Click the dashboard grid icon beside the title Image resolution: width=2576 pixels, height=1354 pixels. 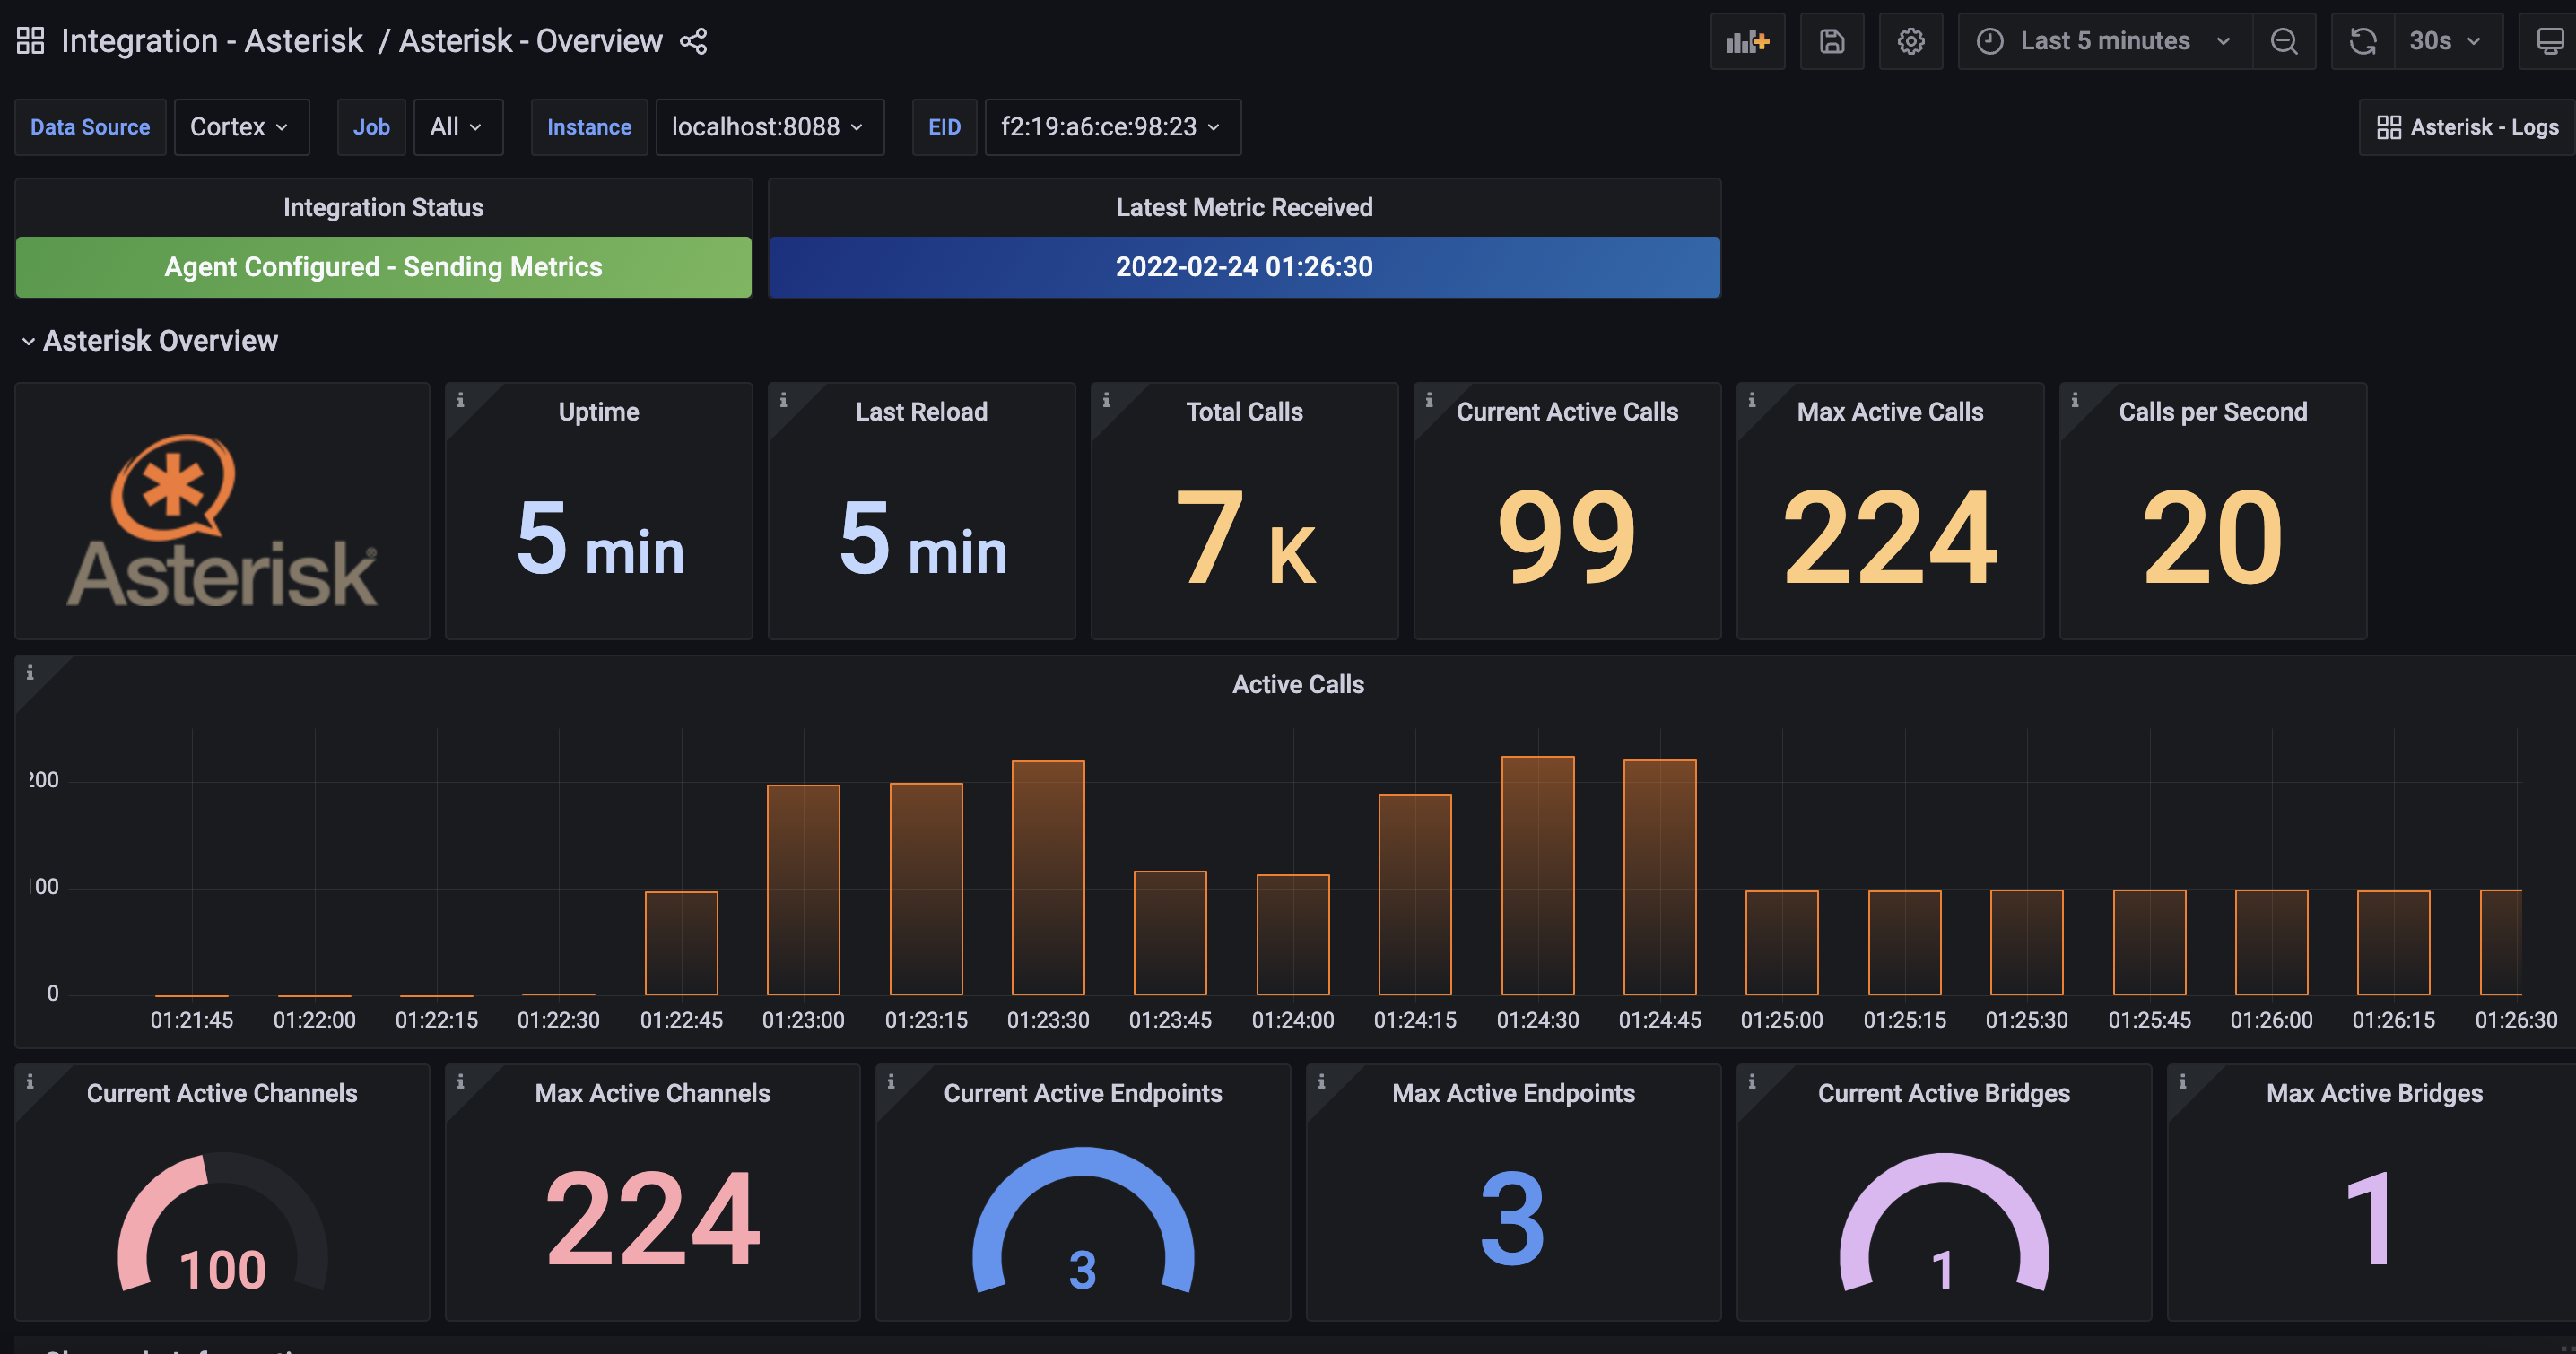click(30, 41)
